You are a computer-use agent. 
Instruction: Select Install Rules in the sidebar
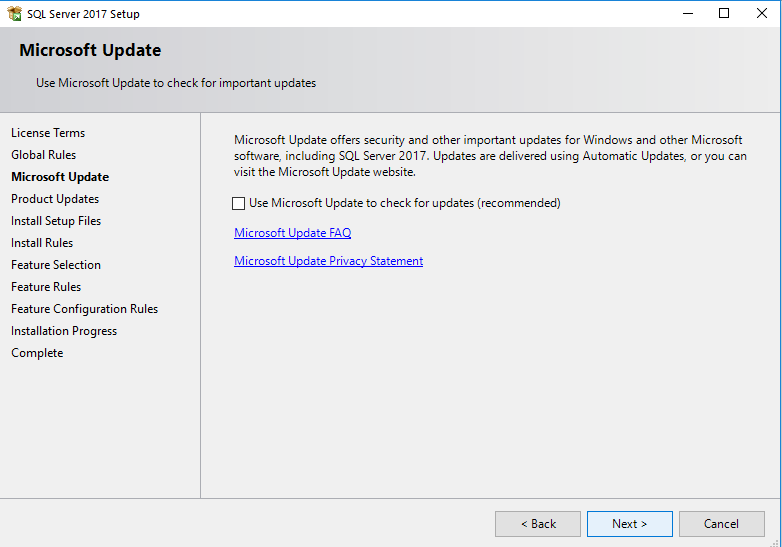pyautogui.click(x=42, y=243)
